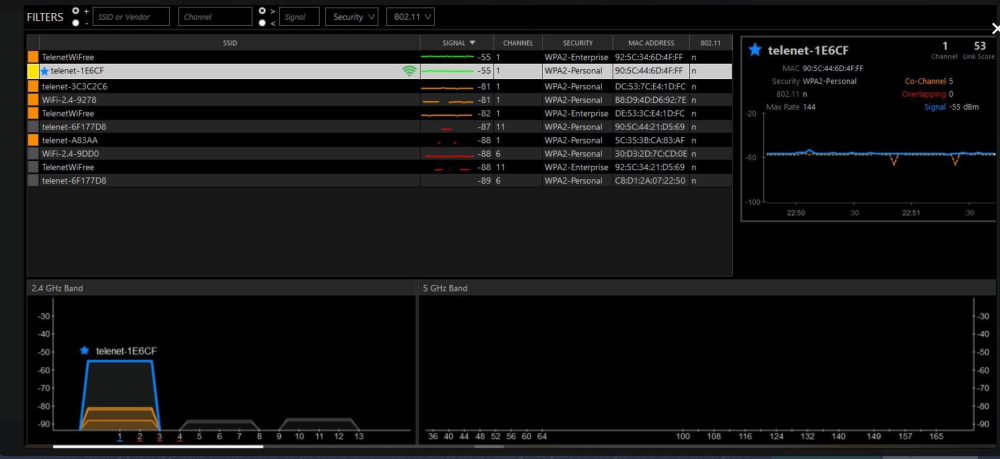The image size is (1000, 459).
Task: Select the telenet-A83AA network row
Action: [x=379, y=140]
